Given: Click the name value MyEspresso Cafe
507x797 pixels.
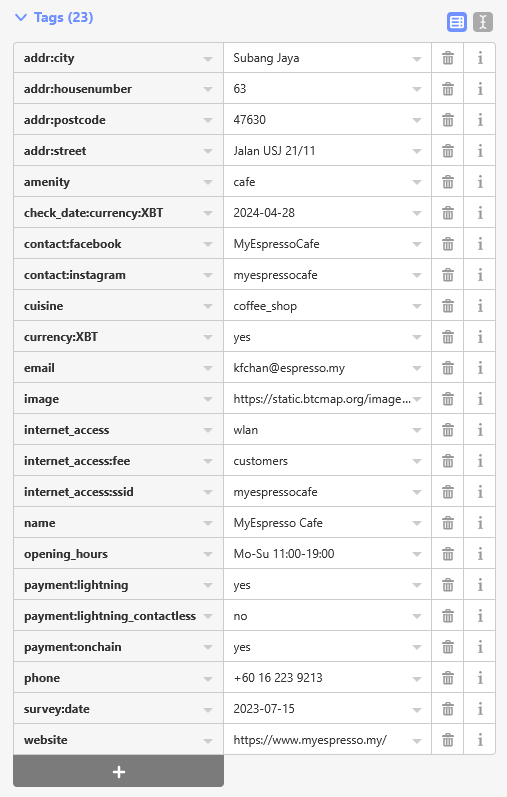Looking at the screenshot, I should (x=278, y=523).
